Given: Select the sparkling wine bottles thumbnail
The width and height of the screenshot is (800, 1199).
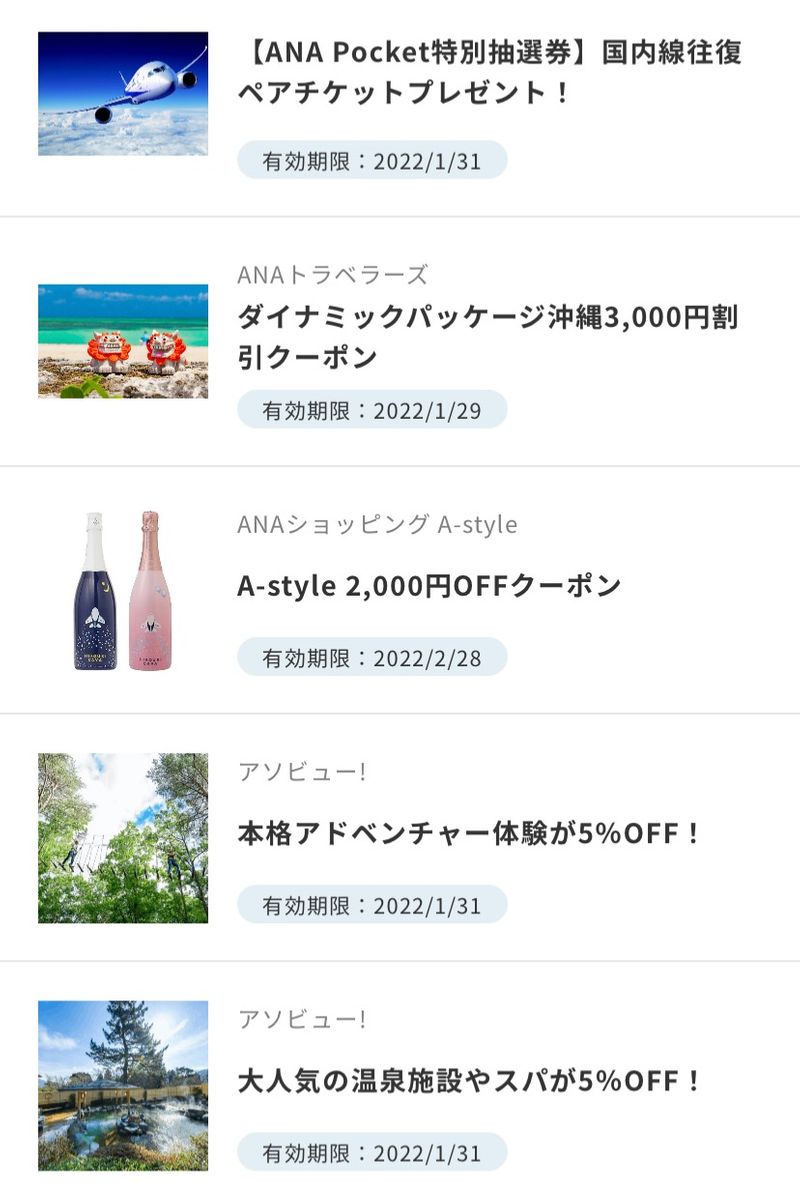Looking at the screenshot, I should pos(123,590).
